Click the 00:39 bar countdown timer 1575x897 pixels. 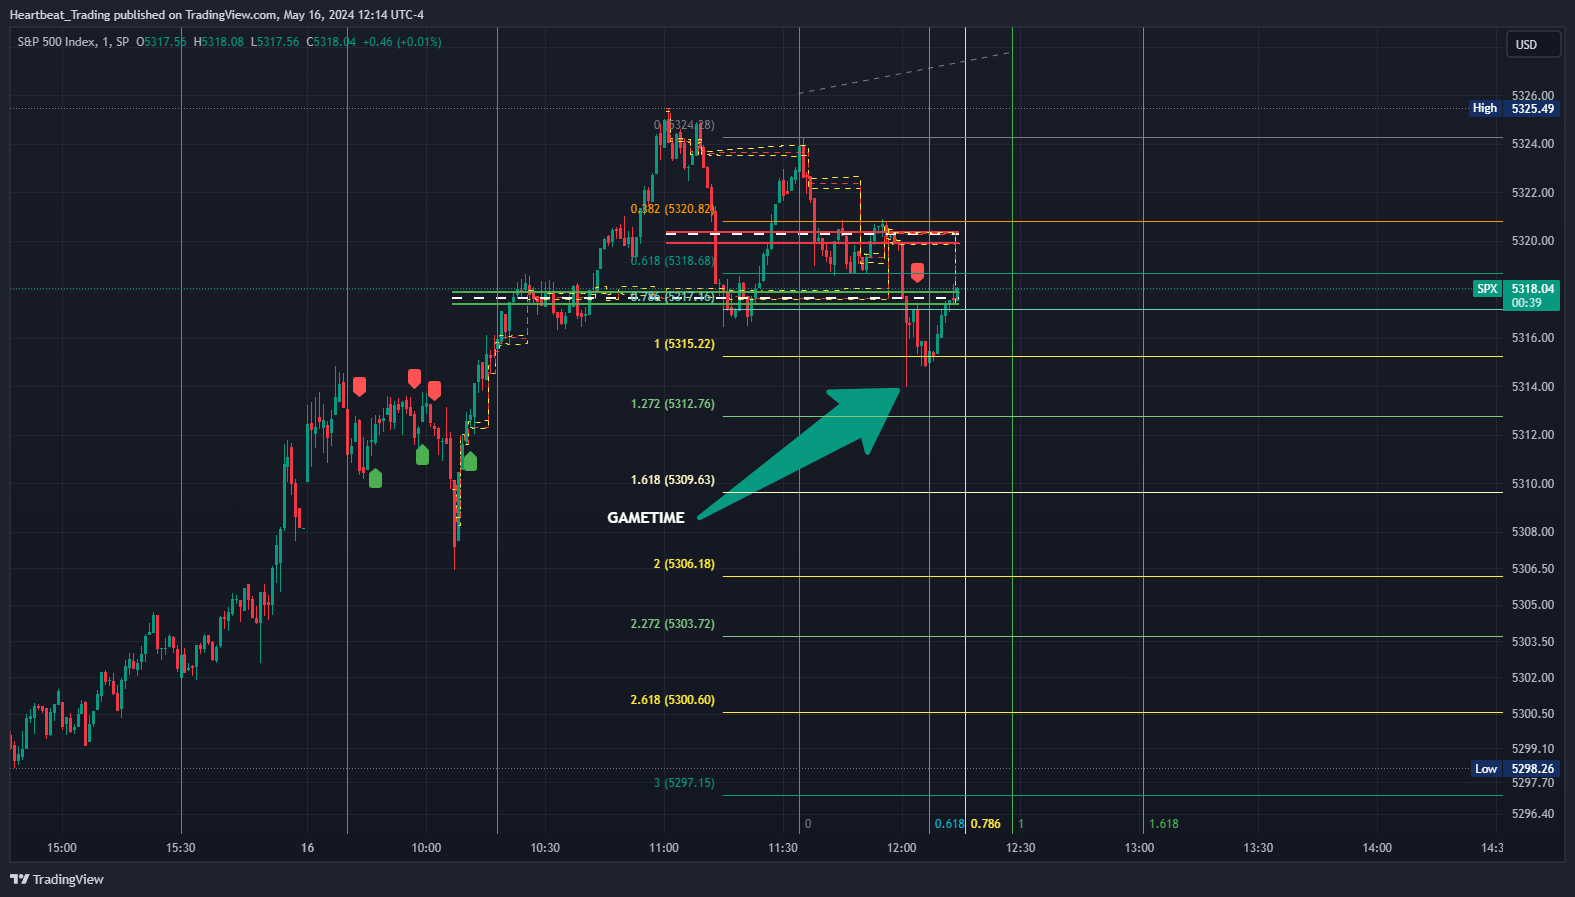1526,303
